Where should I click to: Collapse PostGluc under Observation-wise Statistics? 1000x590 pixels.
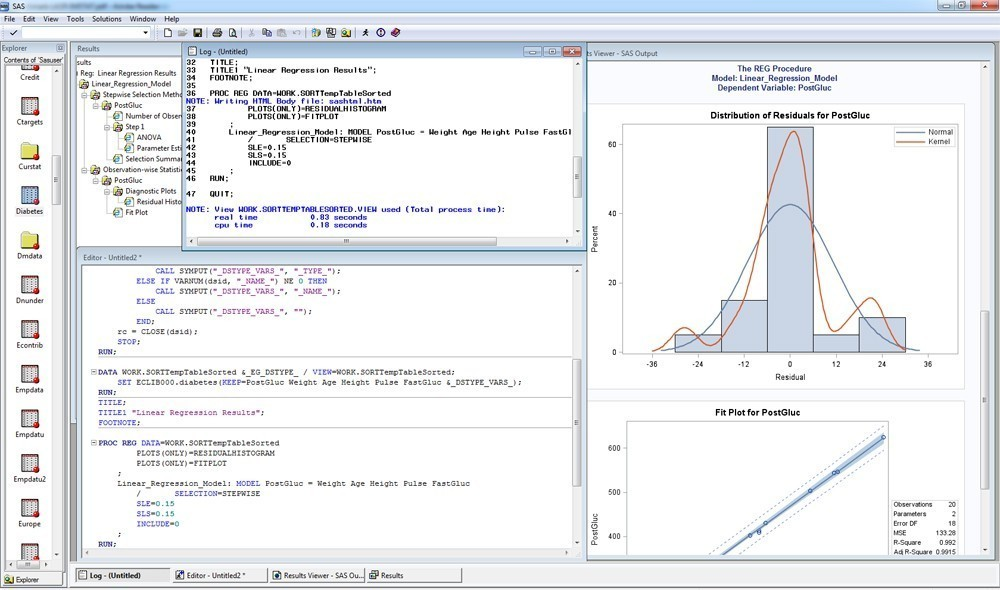coord(96,181)
